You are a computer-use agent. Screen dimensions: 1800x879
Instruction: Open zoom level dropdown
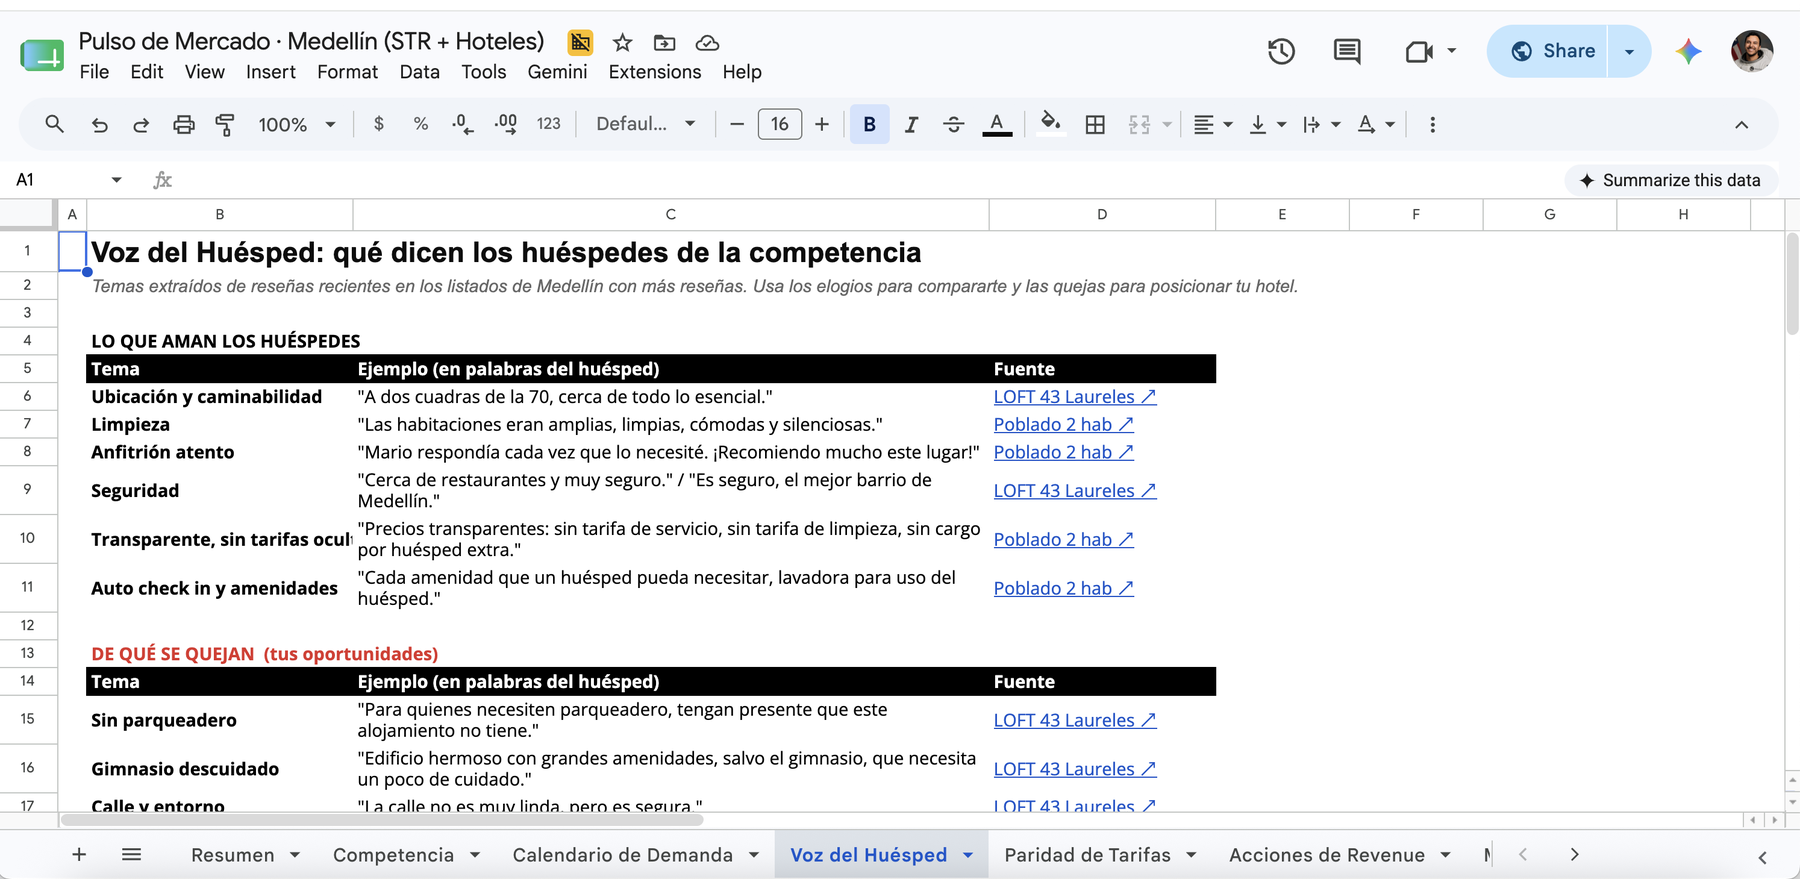(297, 124)
